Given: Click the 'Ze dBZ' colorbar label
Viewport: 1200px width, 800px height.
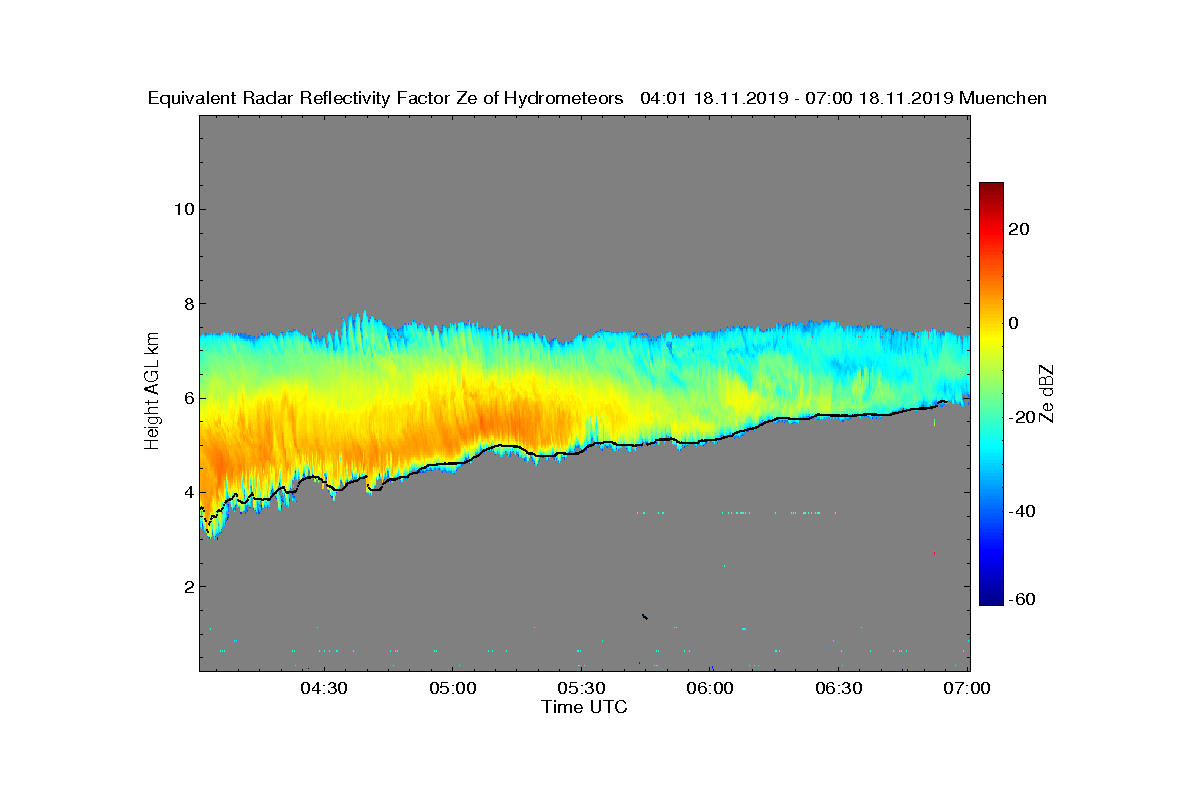Looking at the screenshot, I should pyautogui.click(x=1047, y=392).
